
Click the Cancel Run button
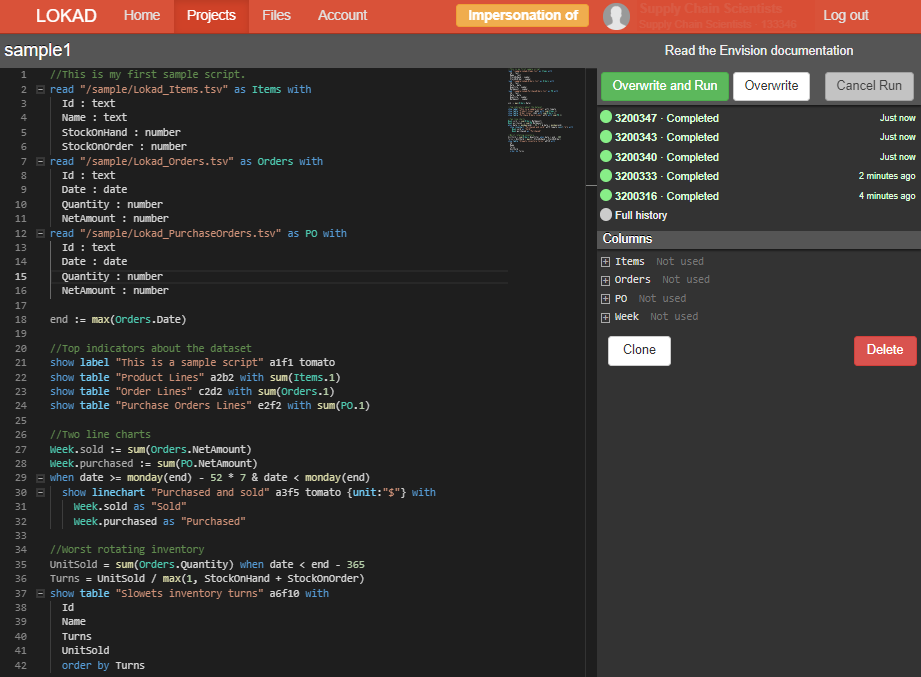[869, 86]
